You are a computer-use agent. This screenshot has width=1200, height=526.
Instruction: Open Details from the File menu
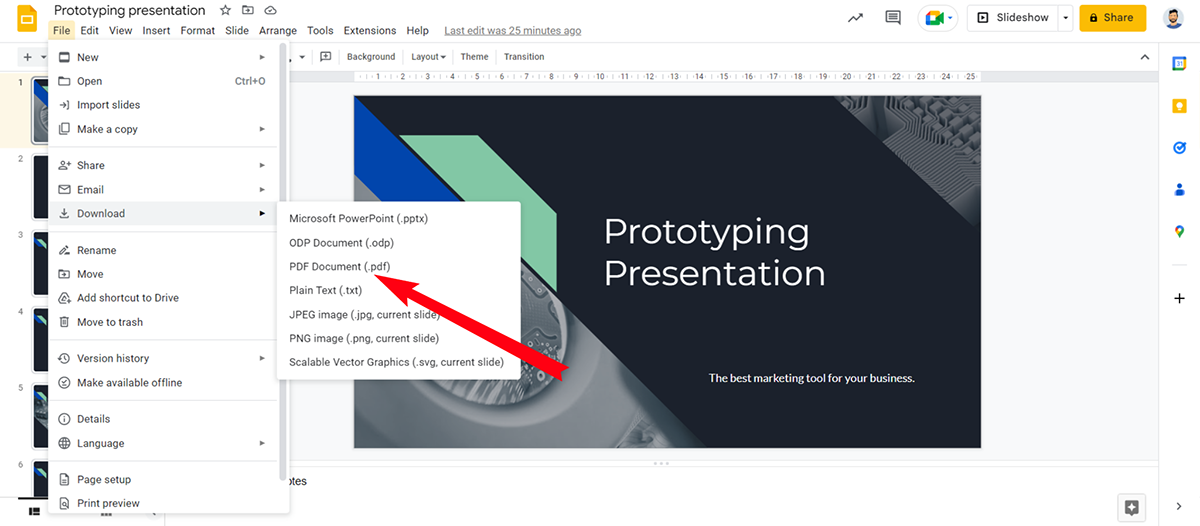[165, 419]
